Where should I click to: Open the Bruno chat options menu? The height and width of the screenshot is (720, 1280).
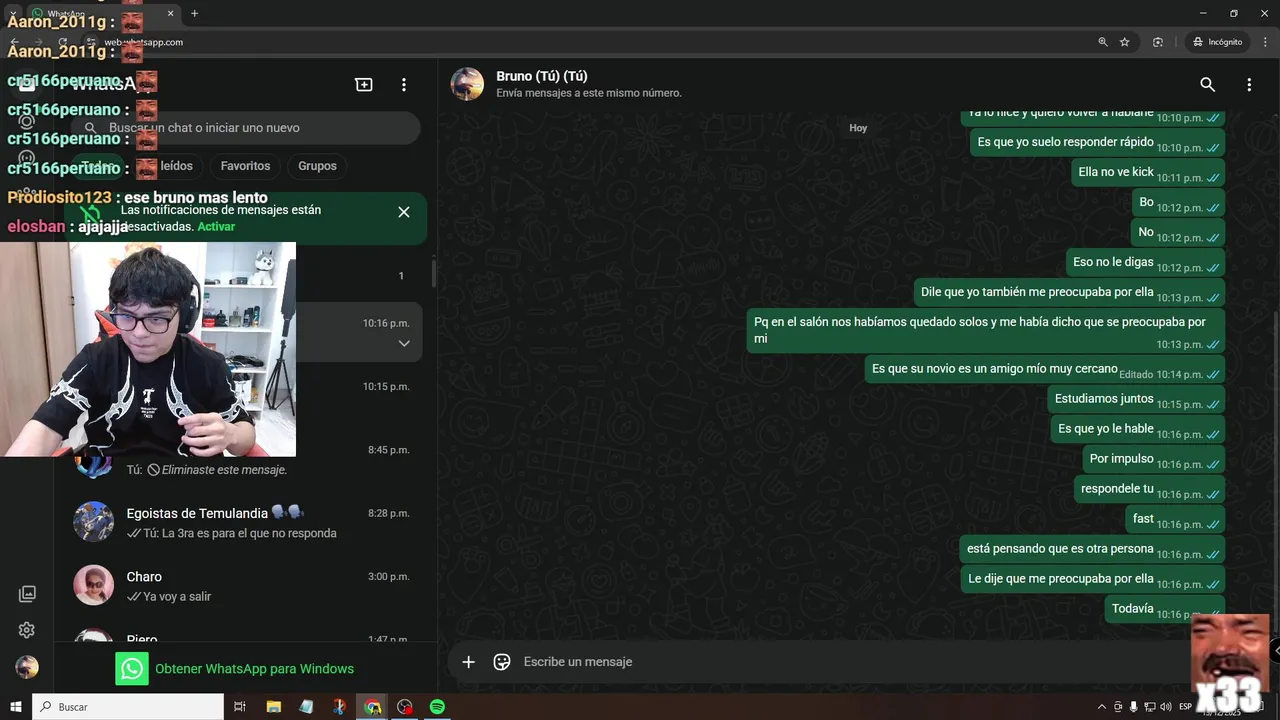pos(1249,85)
